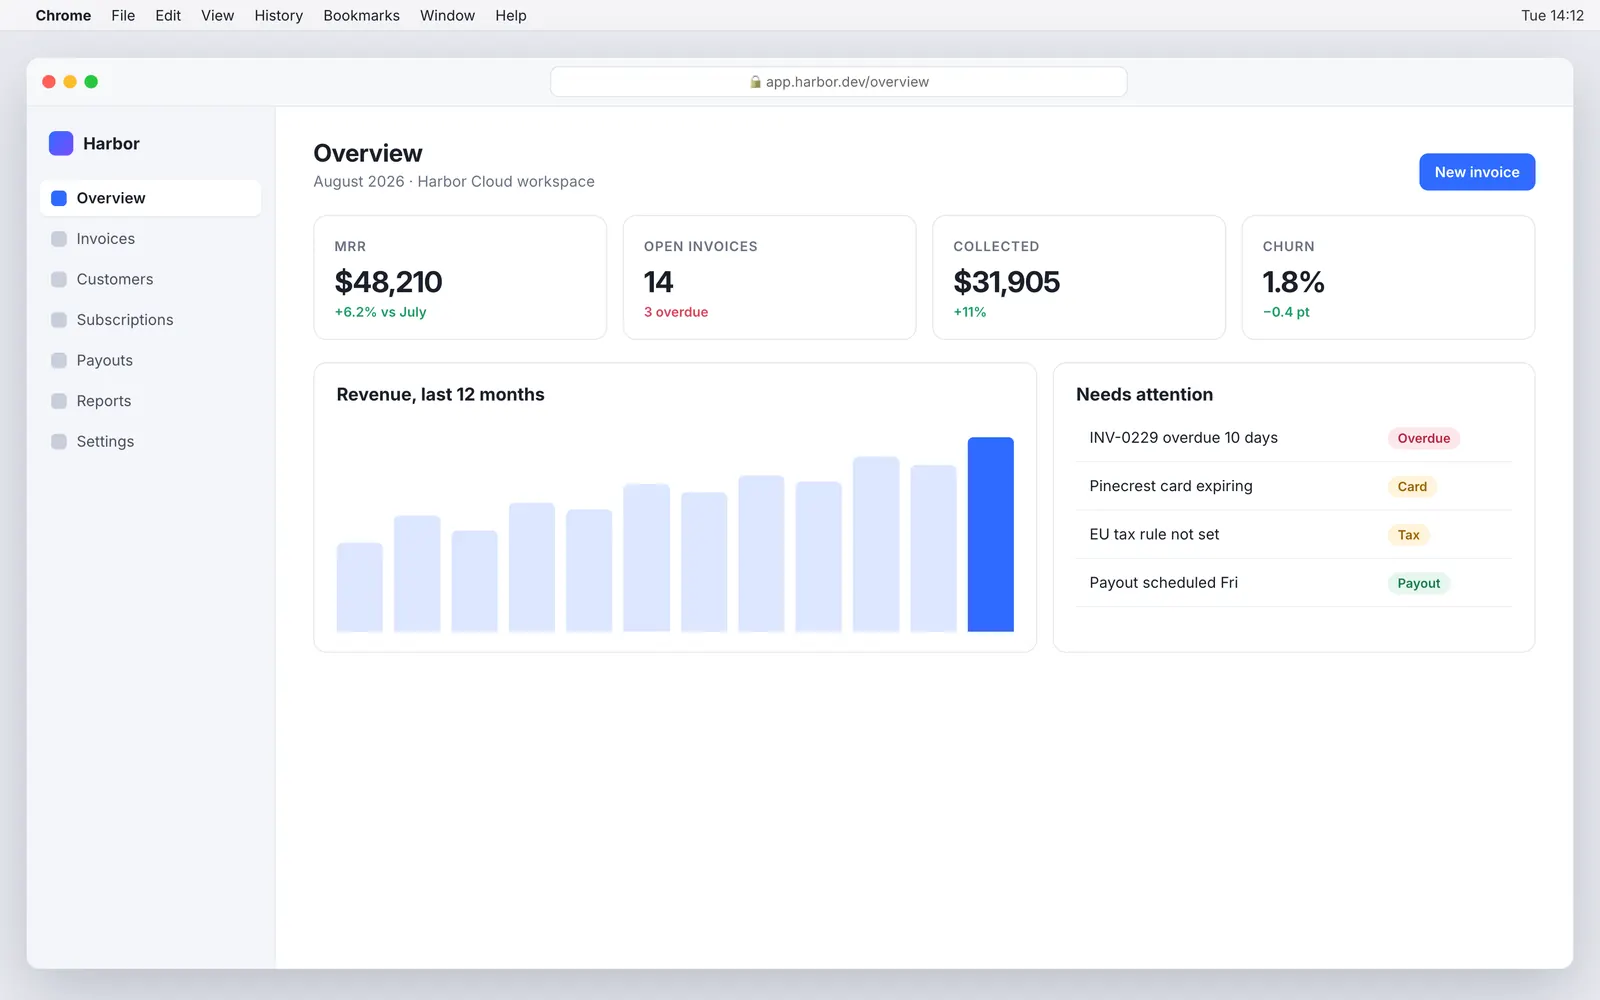This screenshot has height=1000, width=1600.
Task: Click the Tax badge
Action: click(1408, 535)
